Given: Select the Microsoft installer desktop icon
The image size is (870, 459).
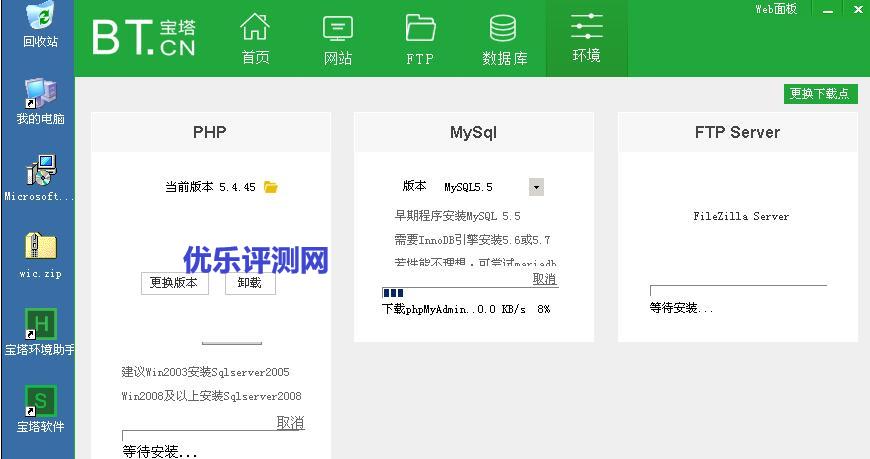Looking at the screenshot, I should [39, 178].
